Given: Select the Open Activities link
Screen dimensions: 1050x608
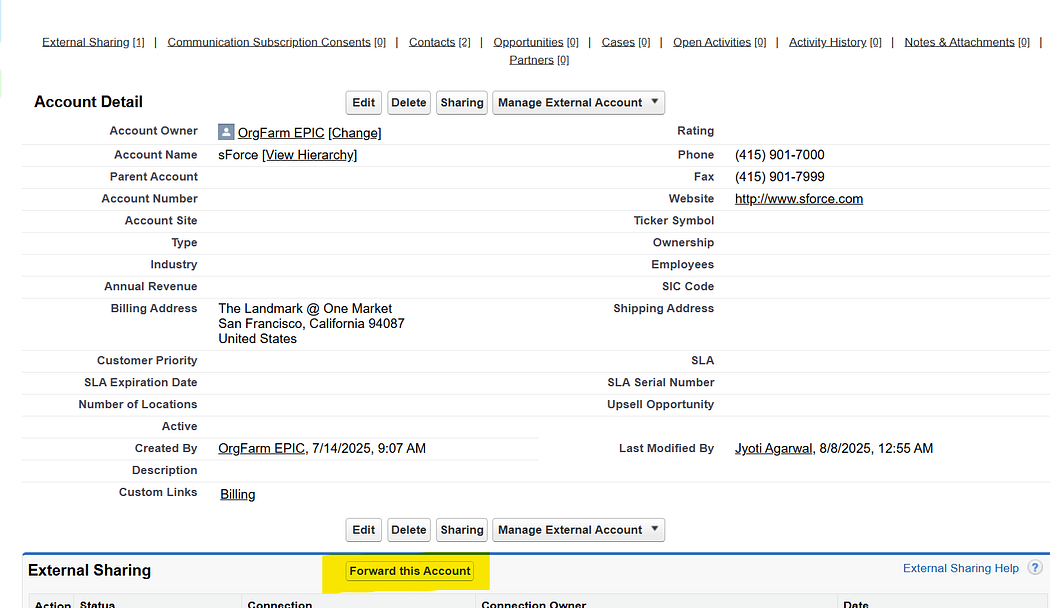Looking at the screenshot, I should click(711, 42).
